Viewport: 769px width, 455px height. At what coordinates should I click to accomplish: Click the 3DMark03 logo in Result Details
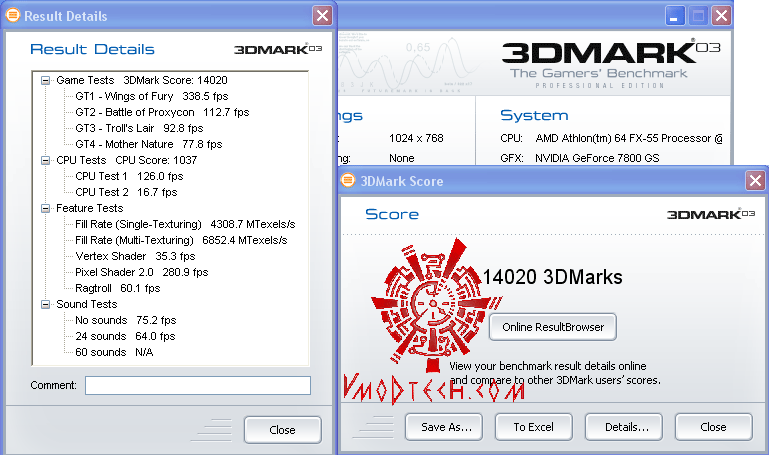[278, 49]
